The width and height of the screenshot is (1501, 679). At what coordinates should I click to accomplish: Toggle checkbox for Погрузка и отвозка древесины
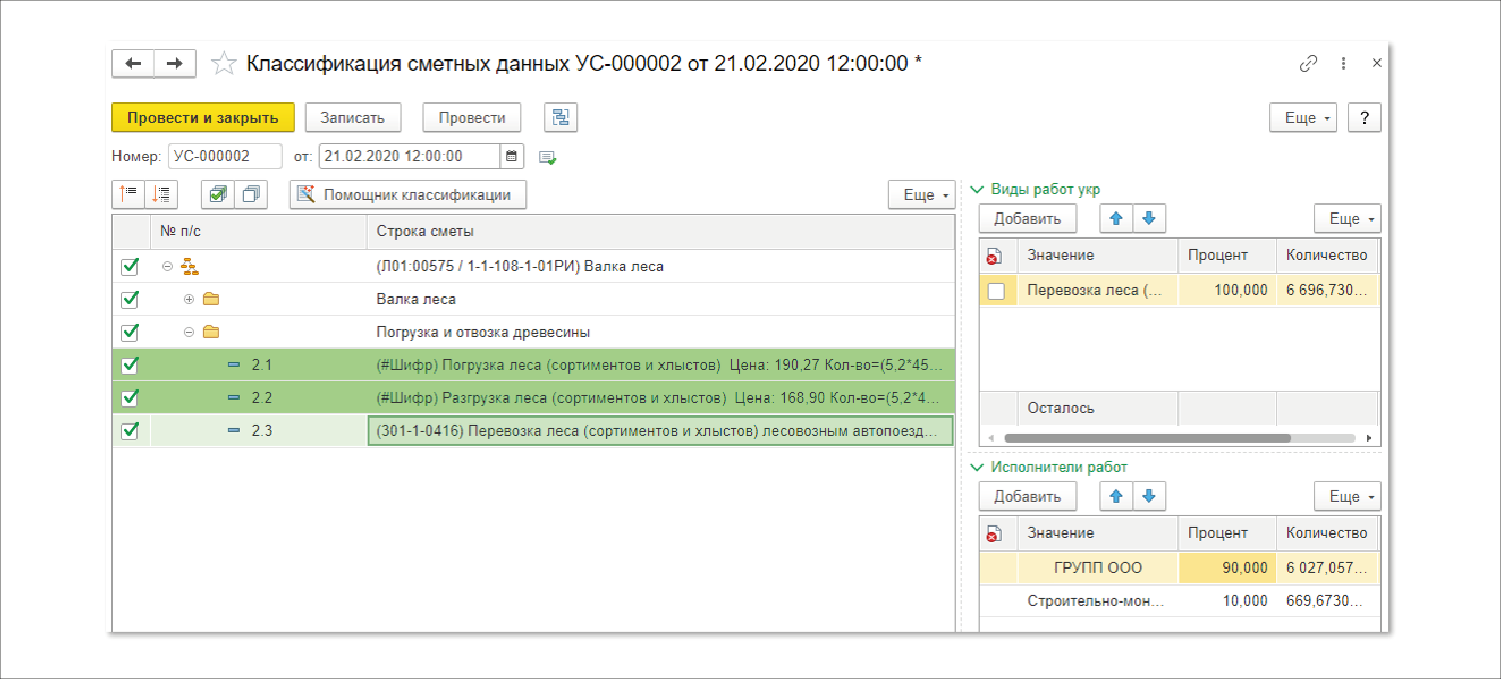(129, 332)
